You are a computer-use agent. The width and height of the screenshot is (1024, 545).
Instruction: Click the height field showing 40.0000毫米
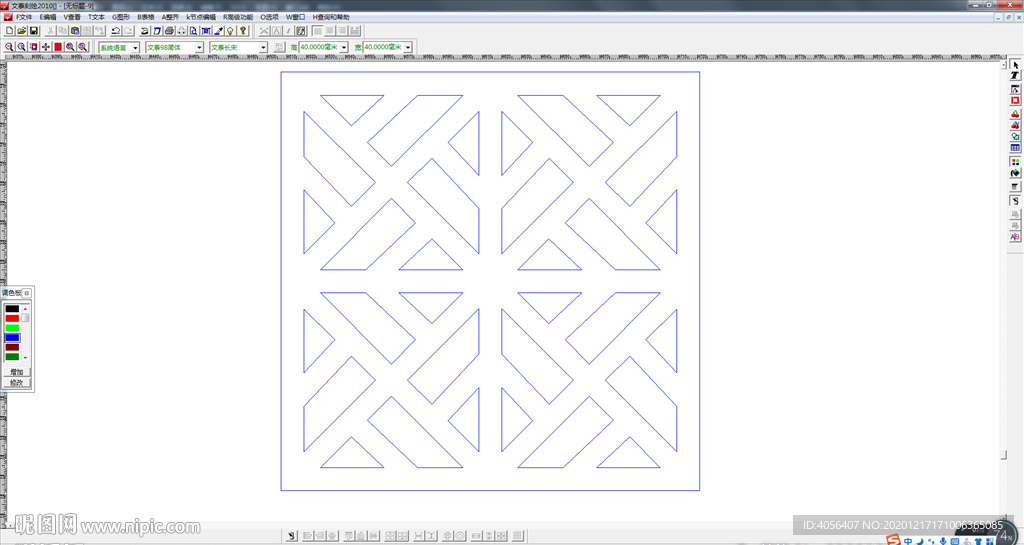(319, 47)
